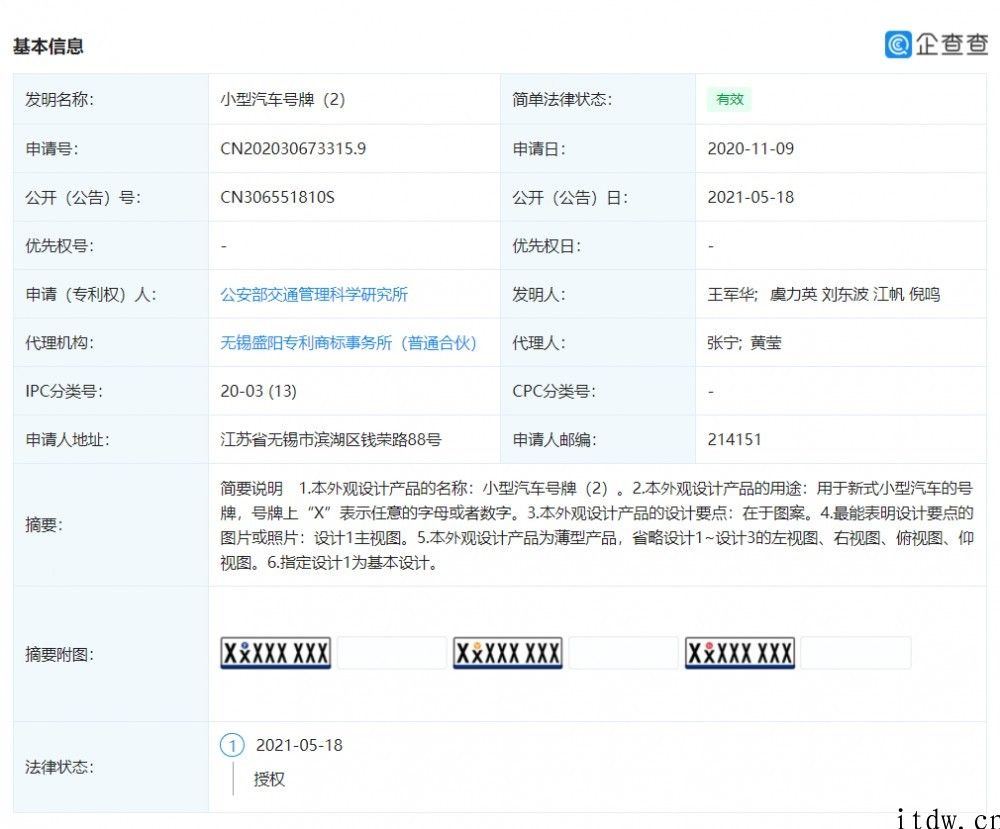
Task: View second license plate thumbnail with yellow dot
Action: pos(508,652)
